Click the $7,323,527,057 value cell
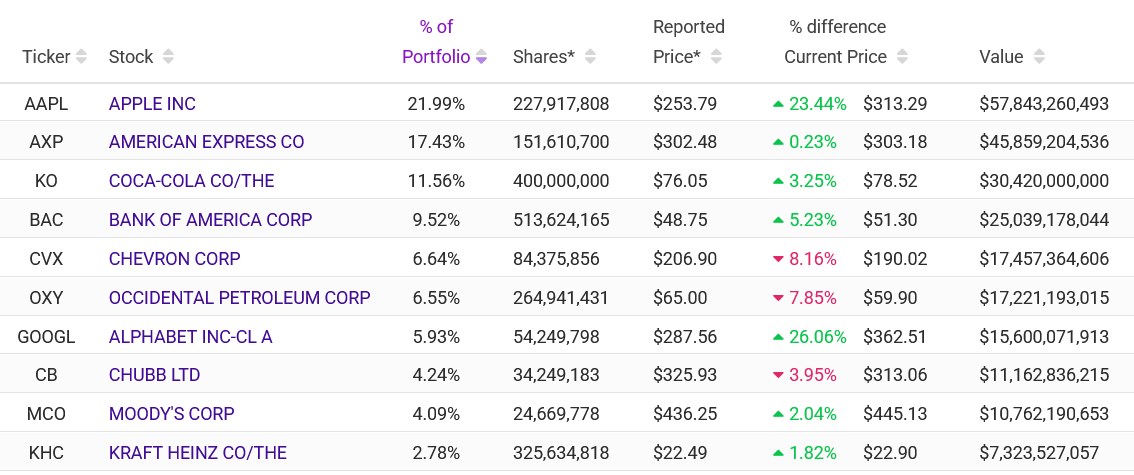The image size is (1134, 475). [1039, 453]
